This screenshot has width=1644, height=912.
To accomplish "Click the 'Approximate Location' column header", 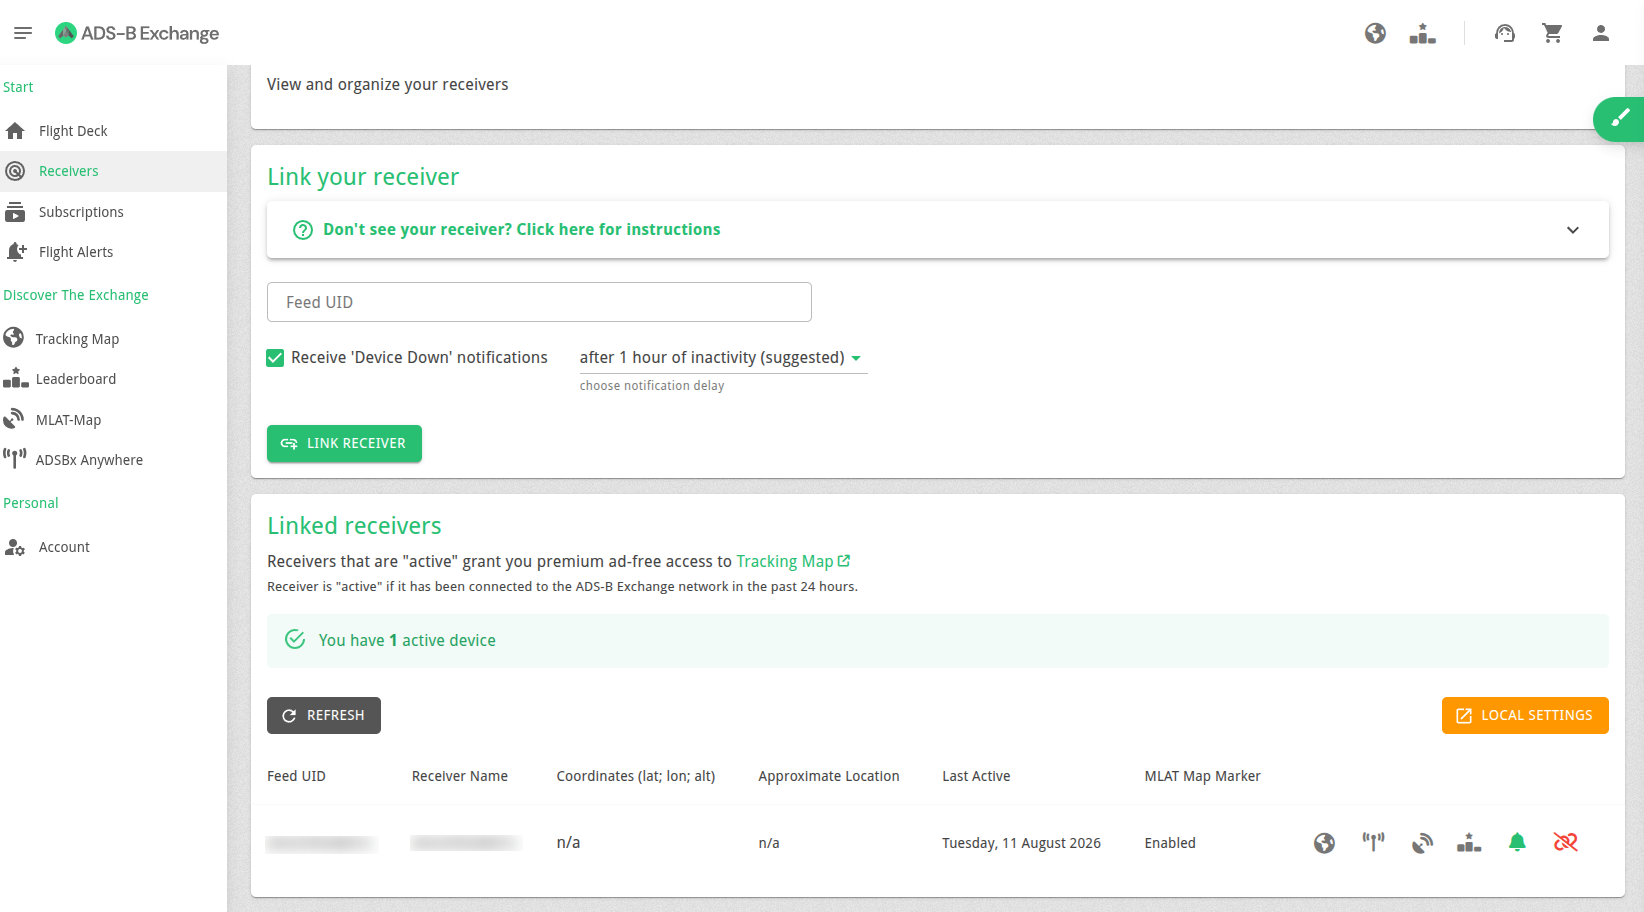I will (x=829, y=776).
